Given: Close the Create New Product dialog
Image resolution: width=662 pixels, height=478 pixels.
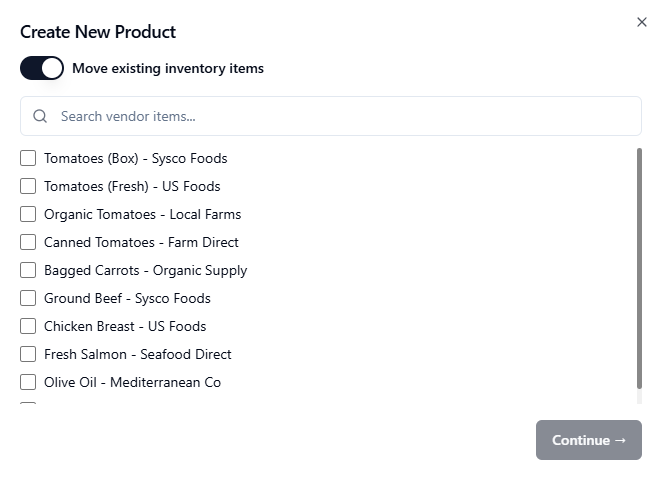Looking at the screenshot, I should 642,22.
